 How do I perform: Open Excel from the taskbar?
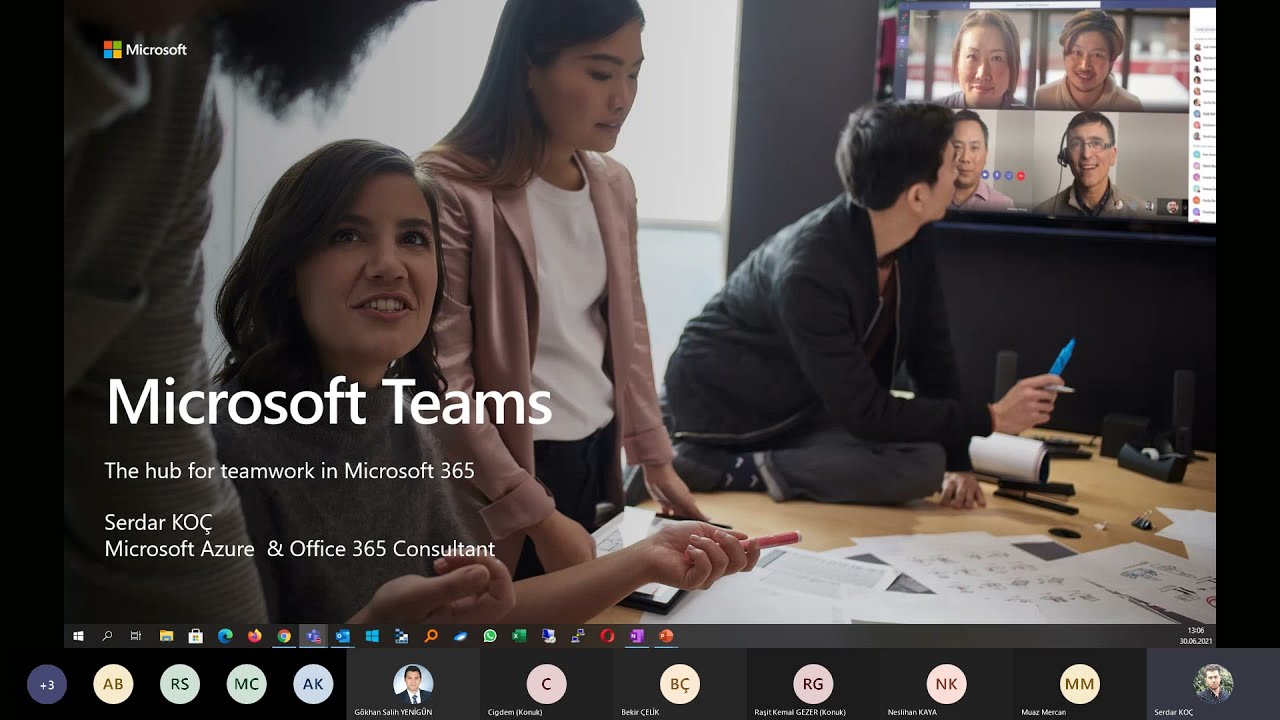[x=519, y=635]
